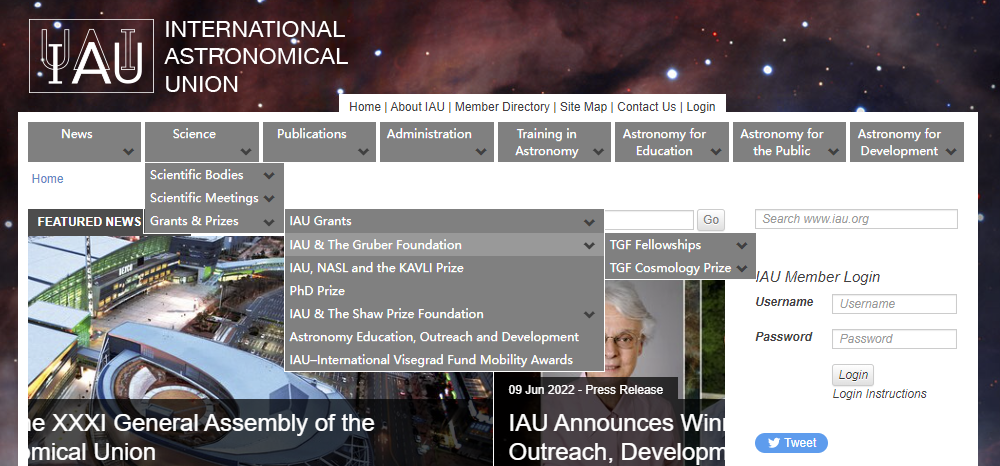
Task: Focus the Username input field
Action: (x=894, y=304)
